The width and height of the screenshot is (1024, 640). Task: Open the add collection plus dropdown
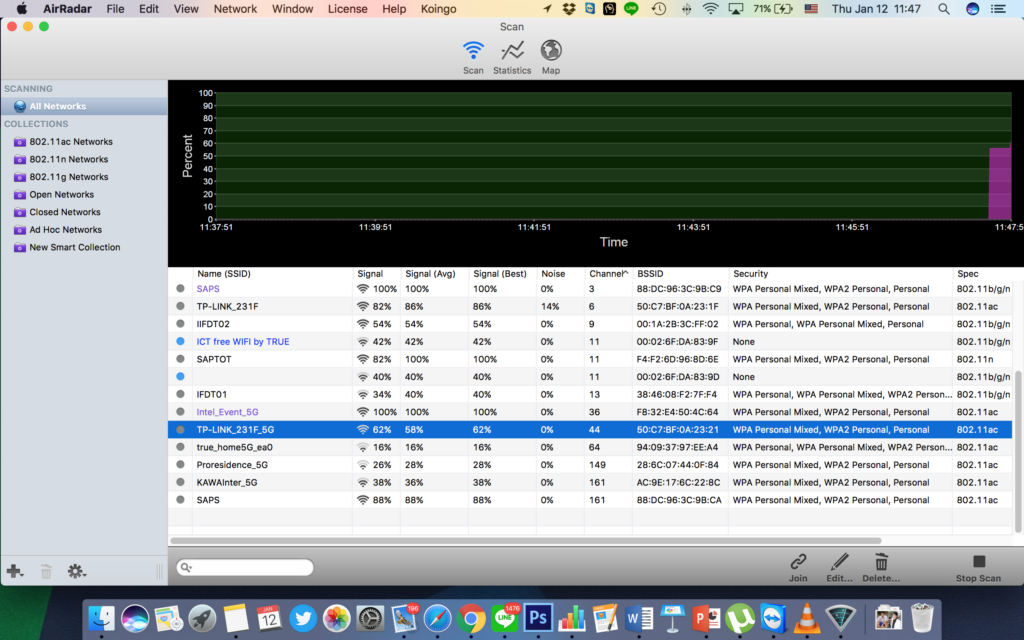click(x=15, y=572)
